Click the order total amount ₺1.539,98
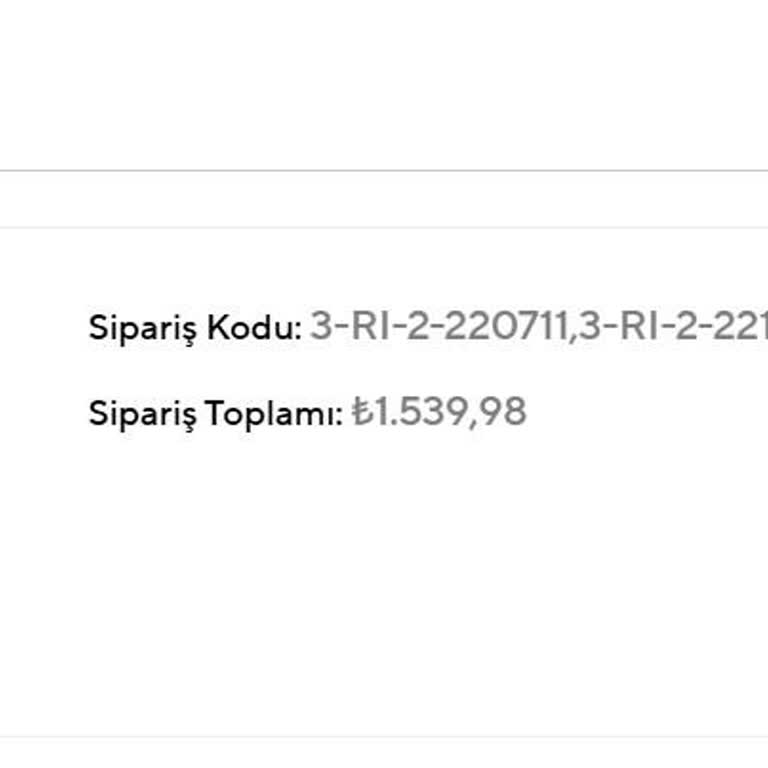The height and width of the screenshot is (768, 768). [439, 413]
